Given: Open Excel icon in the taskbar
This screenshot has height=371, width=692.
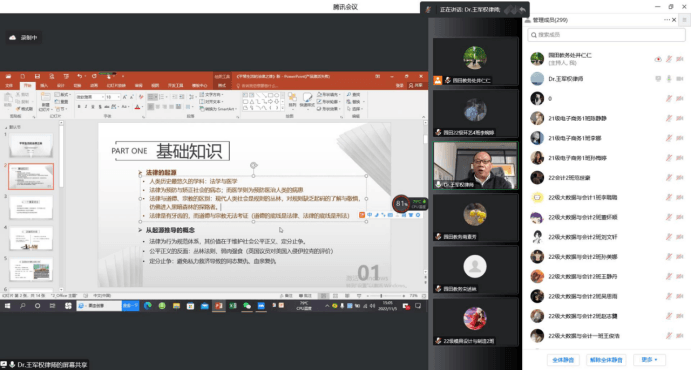Looking at the screenshot, I should tap(233, 306).
